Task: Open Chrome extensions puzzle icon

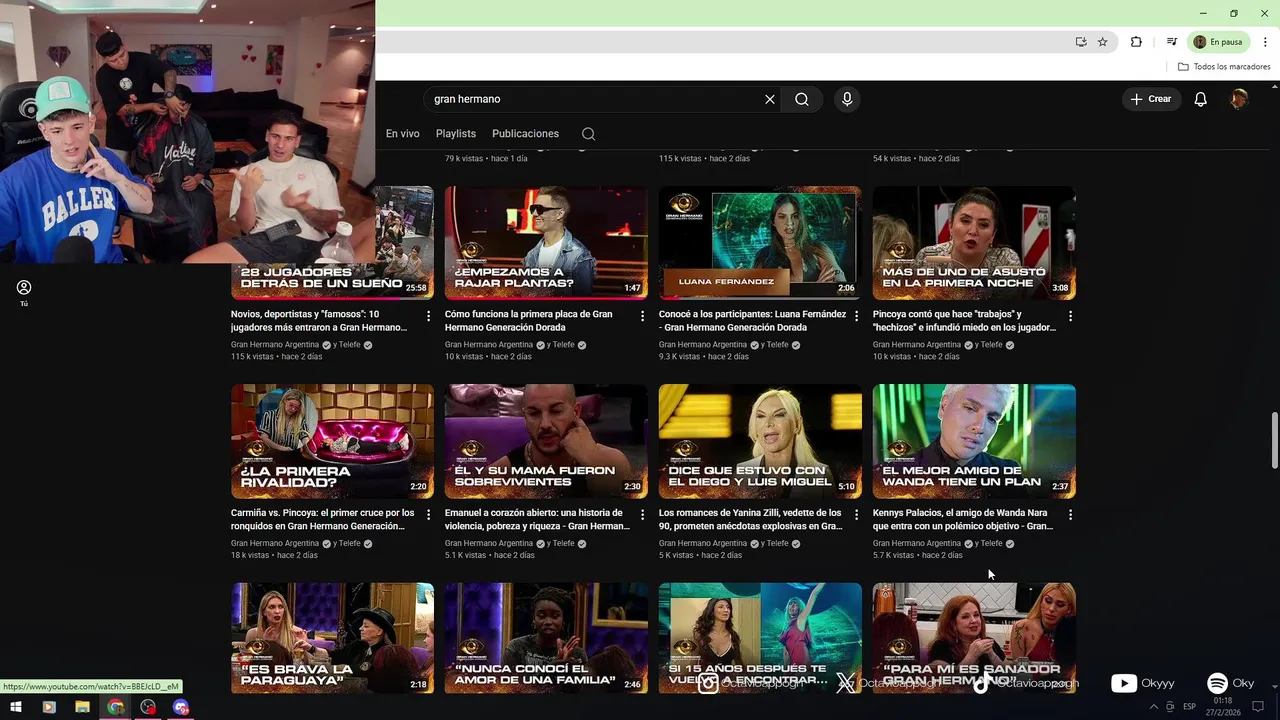Action: click(x=1136, y=42)
